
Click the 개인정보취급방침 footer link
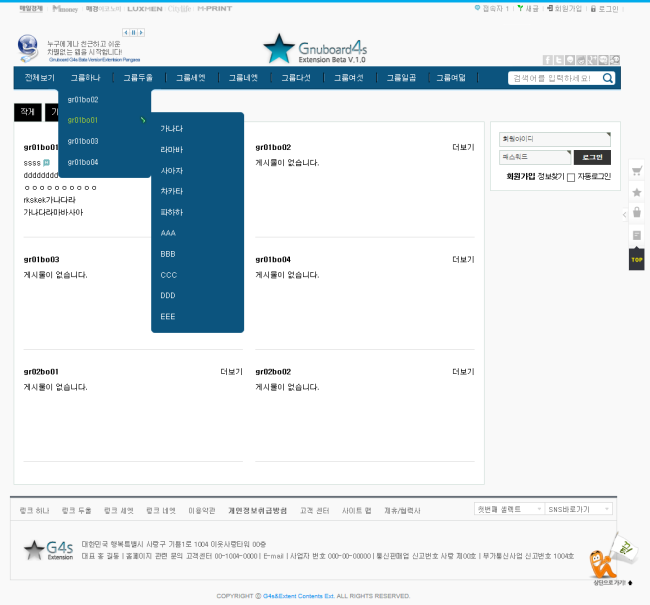click(x=257, y=510)
